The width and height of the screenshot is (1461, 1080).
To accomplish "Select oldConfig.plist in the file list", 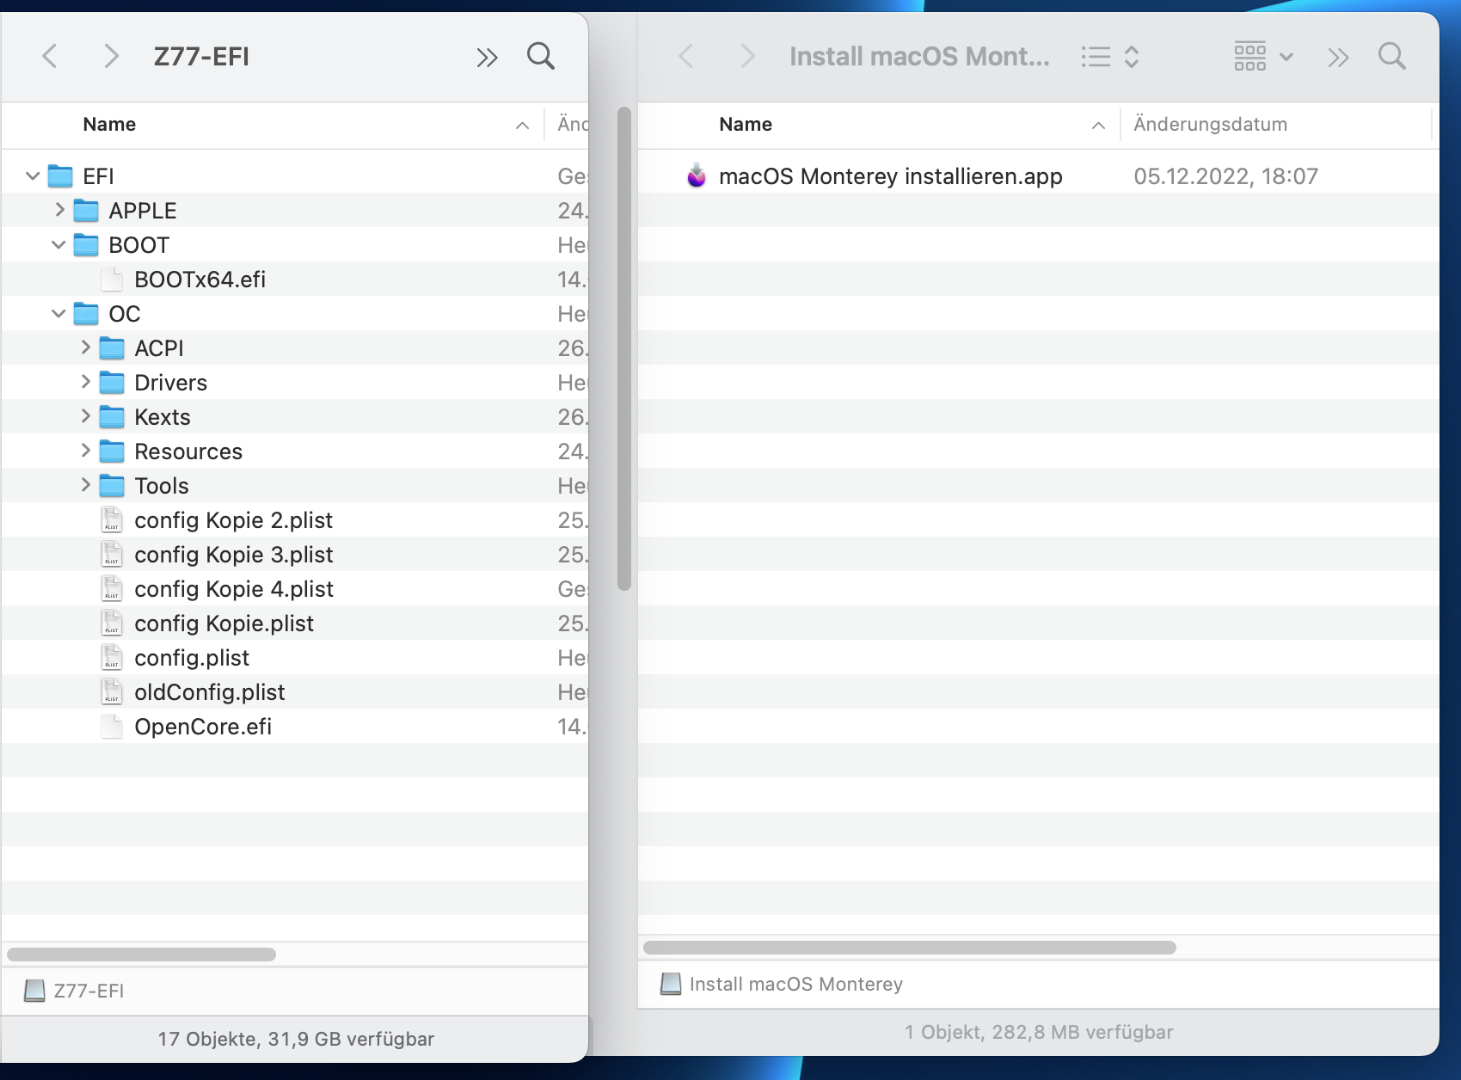I will coord(210,692).
